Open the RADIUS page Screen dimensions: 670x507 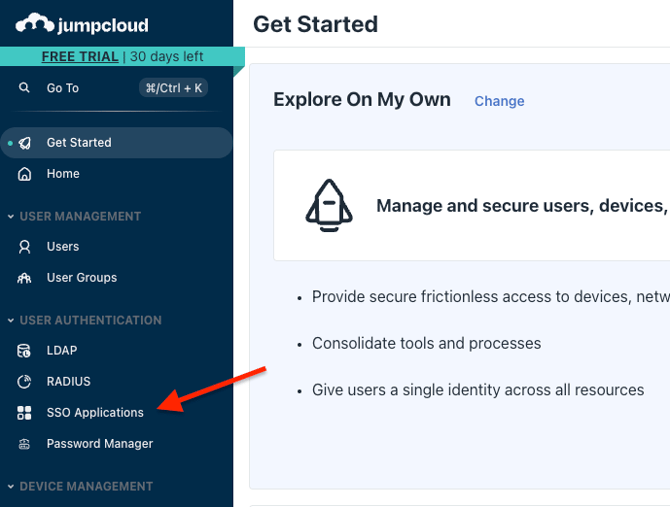click(x=116, y=381)
